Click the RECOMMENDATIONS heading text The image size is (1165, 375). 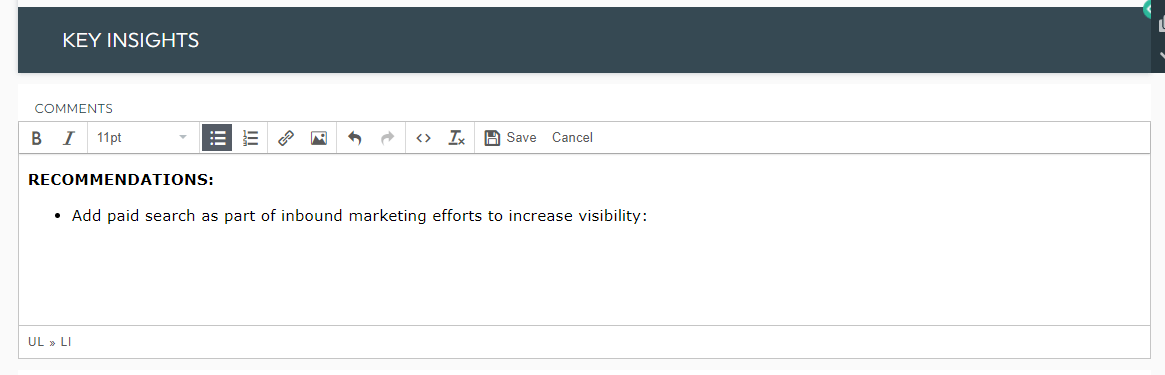(121, 180)
